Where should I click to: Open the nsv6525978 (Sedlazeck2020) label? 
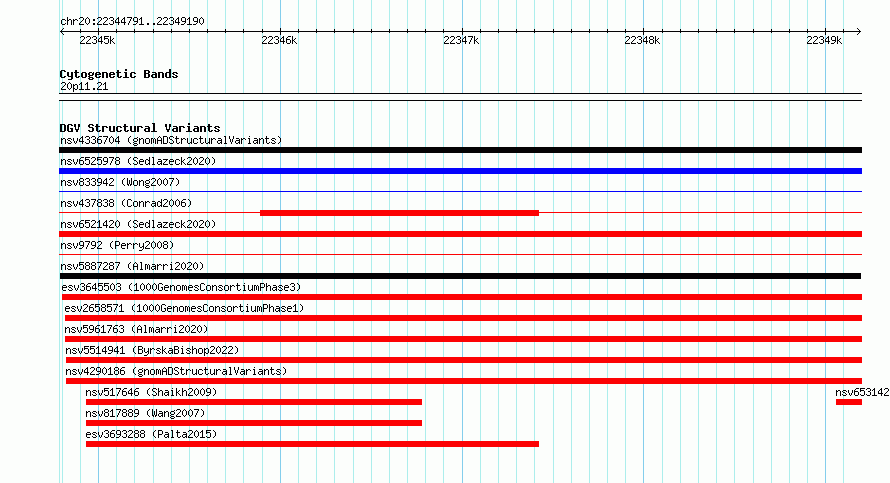coord(138,161)
